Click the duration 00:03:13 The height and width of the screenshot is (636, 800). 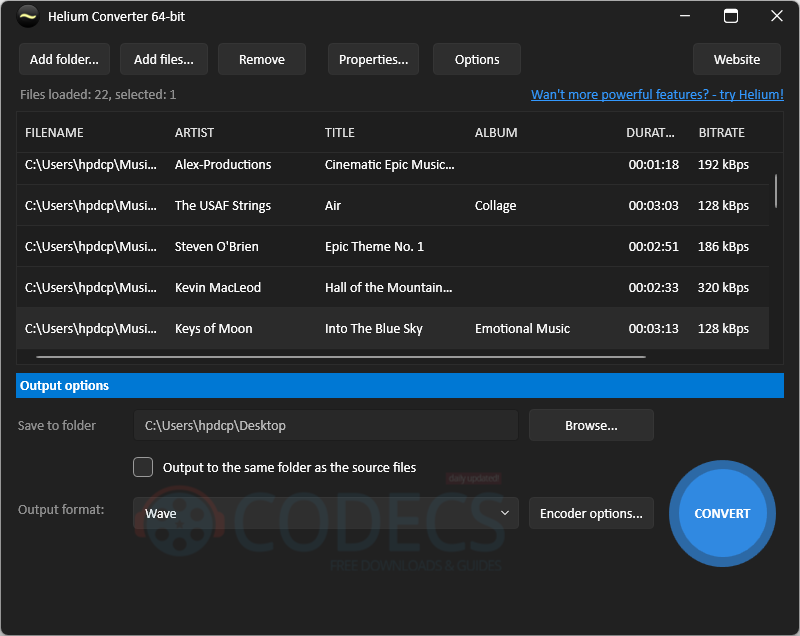[x=654, y=328]
